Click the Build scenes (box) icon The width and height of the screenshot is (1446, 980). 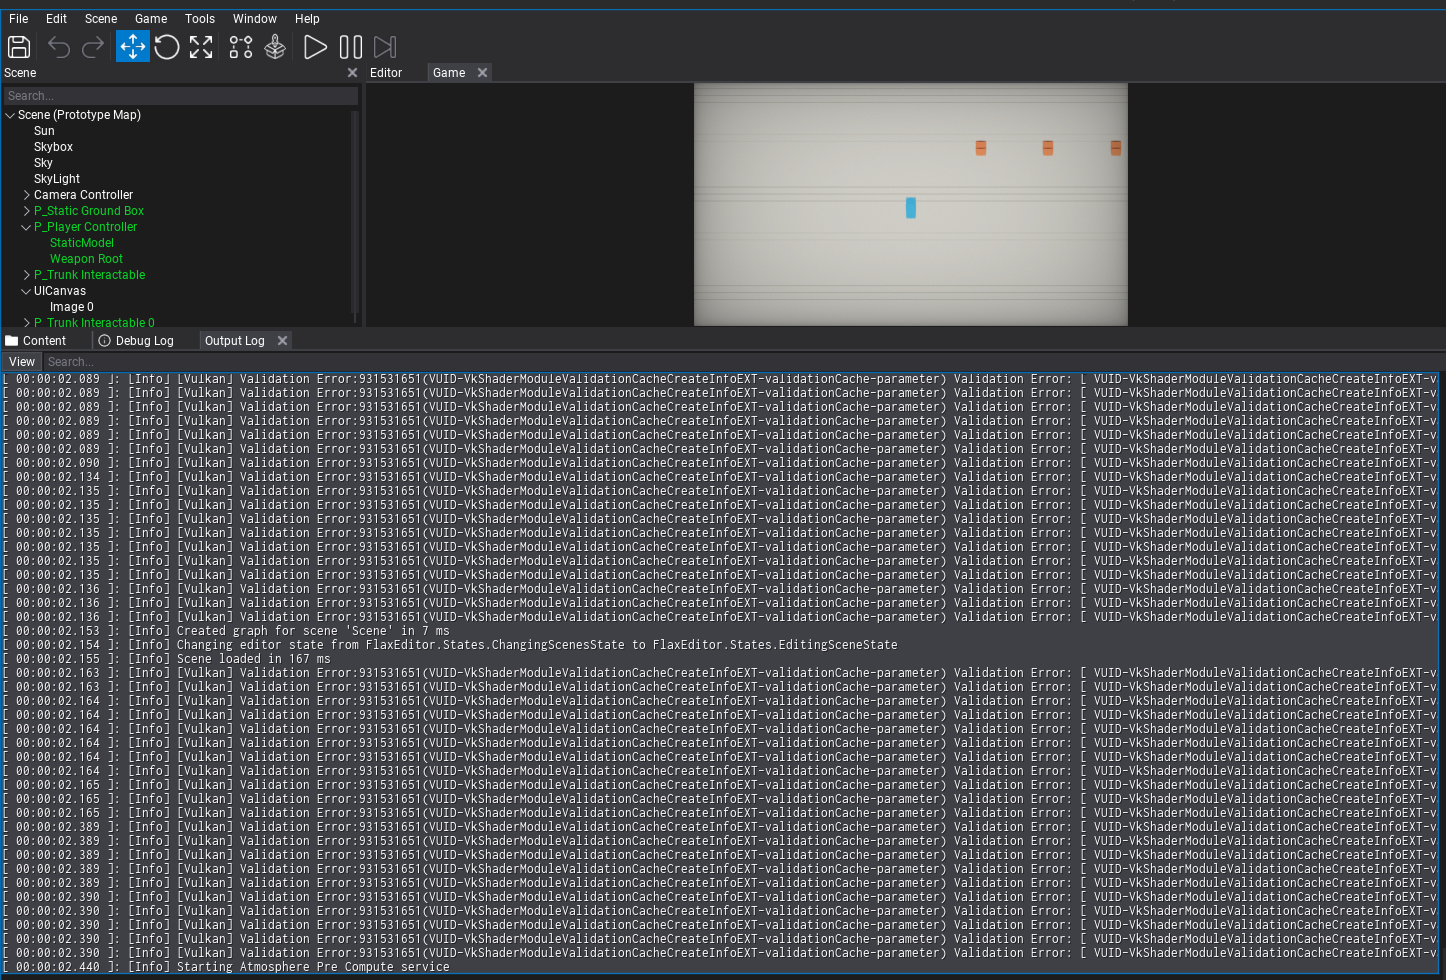275,47
